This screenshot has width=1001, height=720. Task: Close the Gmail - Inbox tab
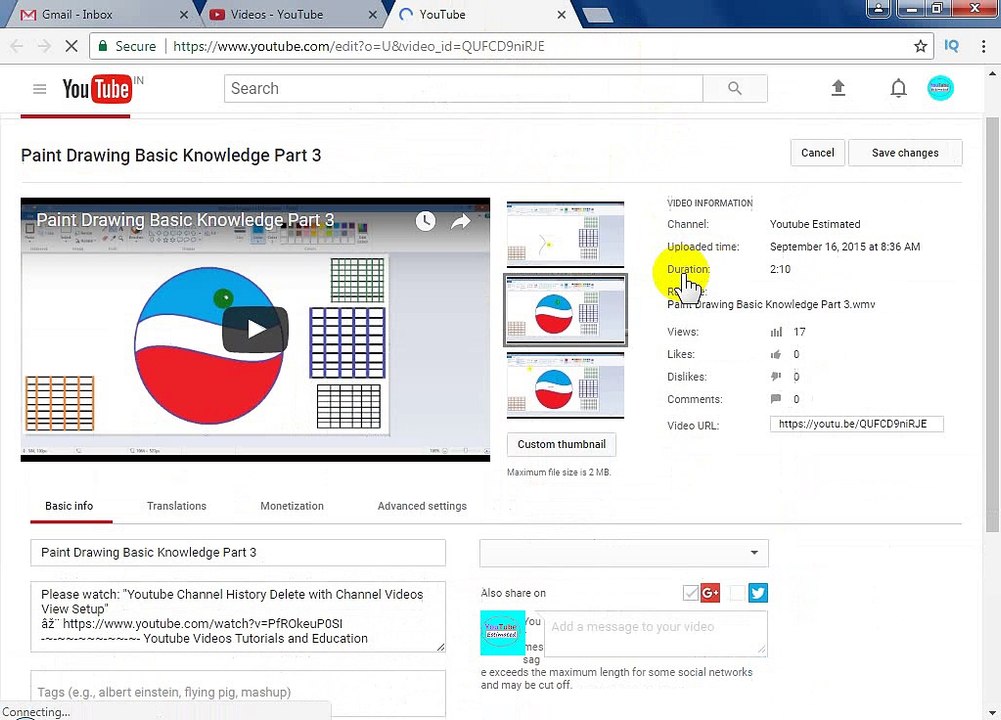pyautogui.click(x=184, y=14)
